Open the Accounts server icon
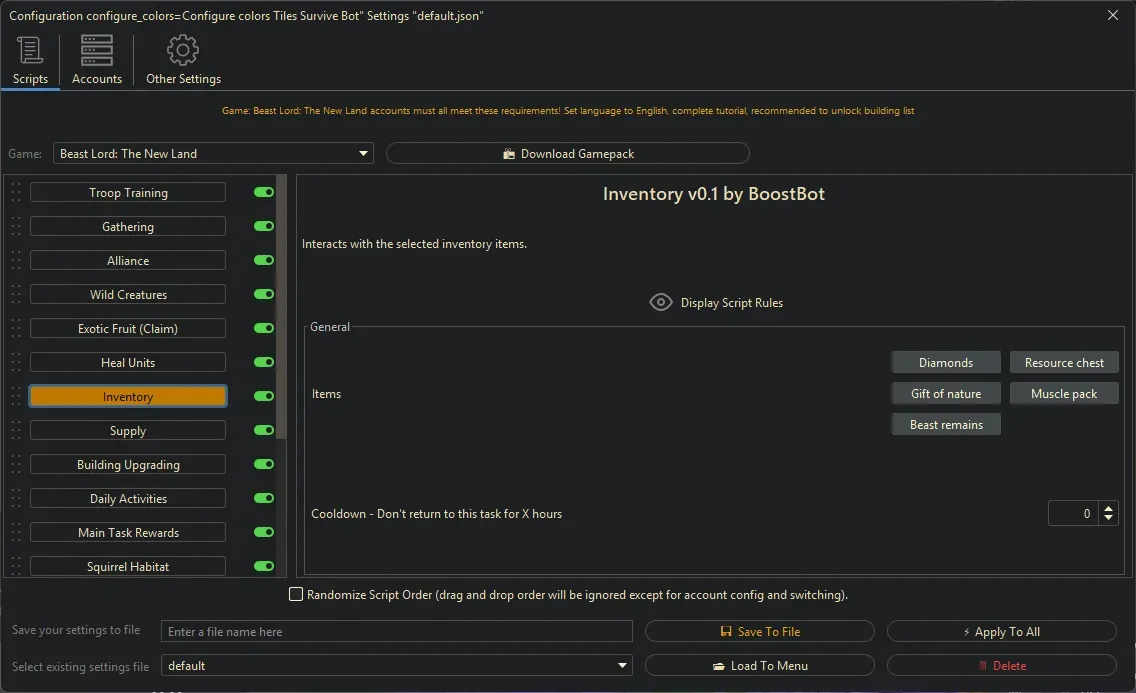1136x693 pixels. pos(97,51)
